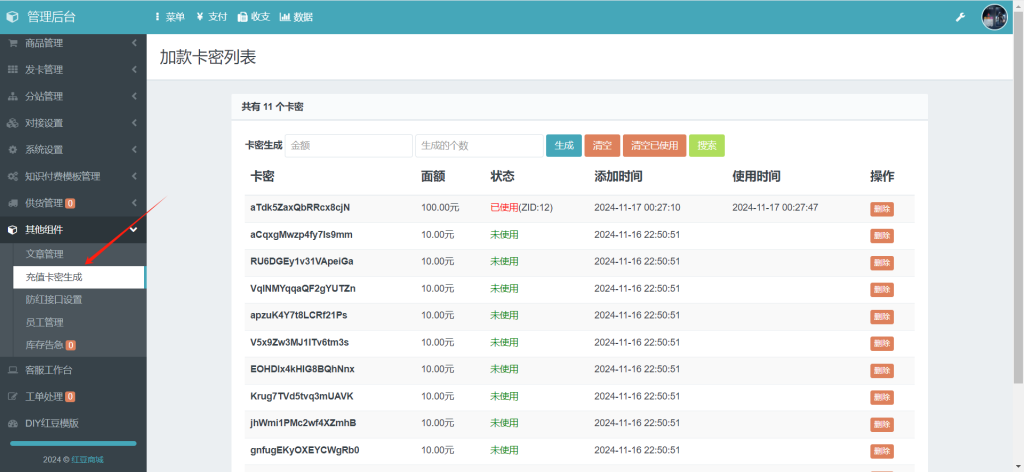
Task: Click the 分站管理 sitemap icon
Action: 12,97
